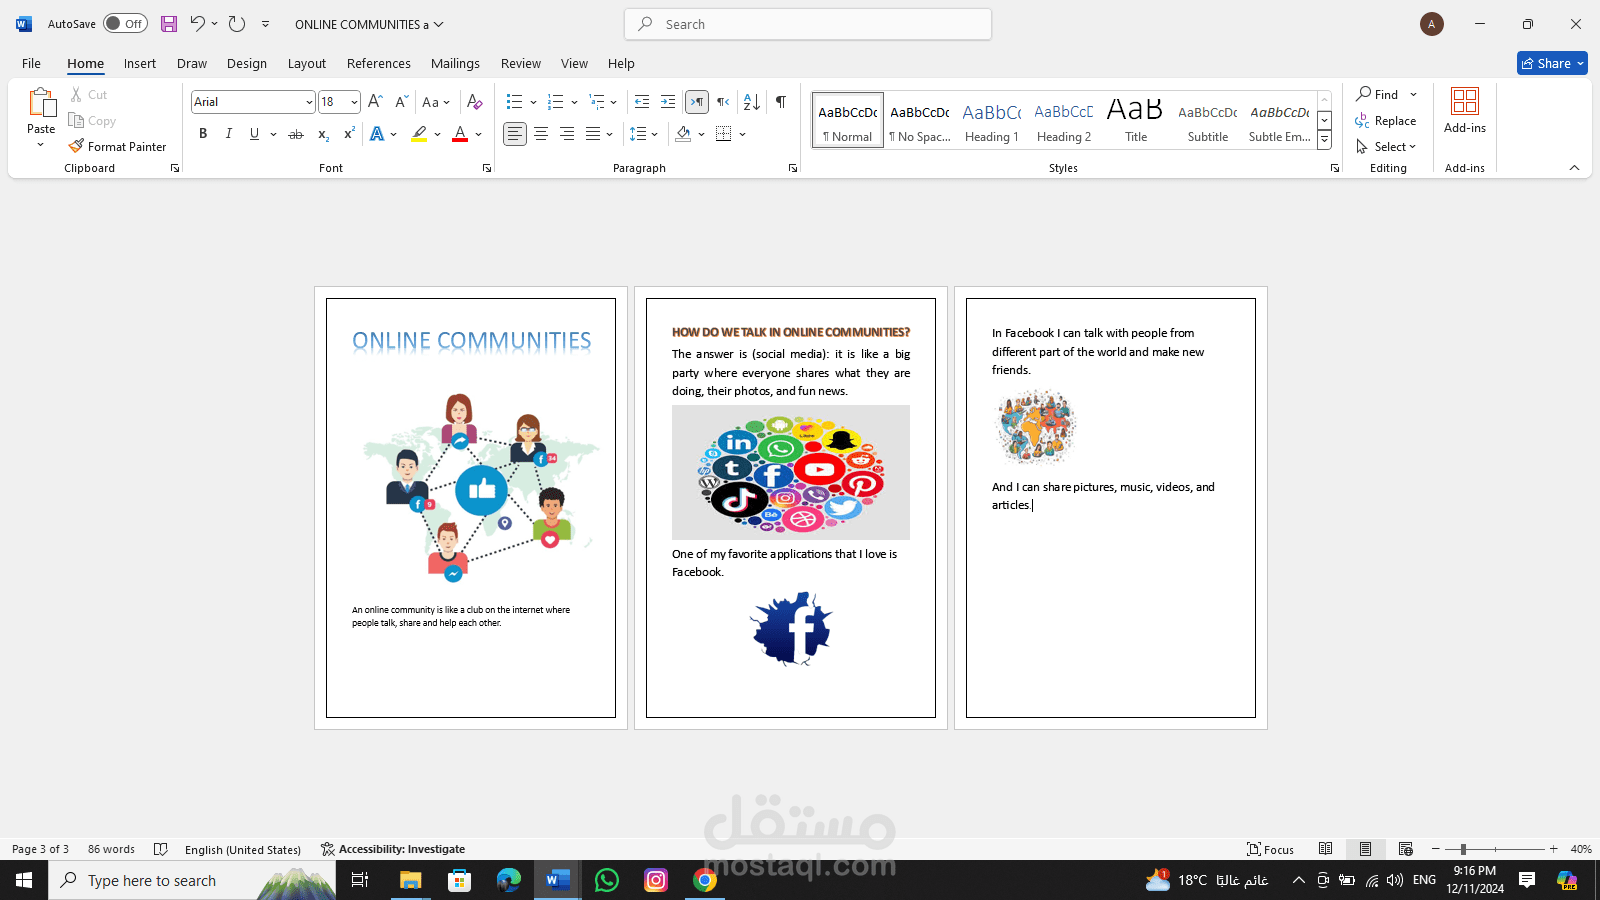This screenshot has width=1600, height=900.
Task: Open the Select dropdown in Editing
Action: point(1387,146)
